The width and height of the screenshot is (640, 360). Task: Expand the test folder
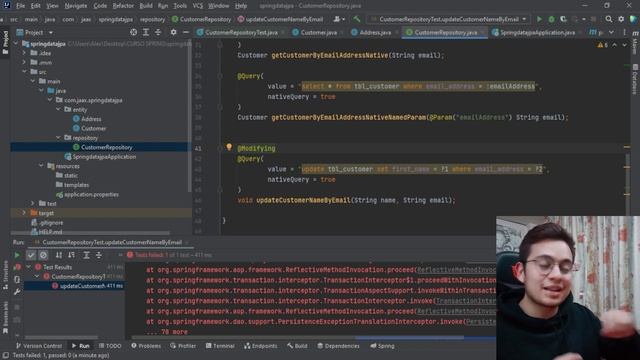click(x=33, y=203)
